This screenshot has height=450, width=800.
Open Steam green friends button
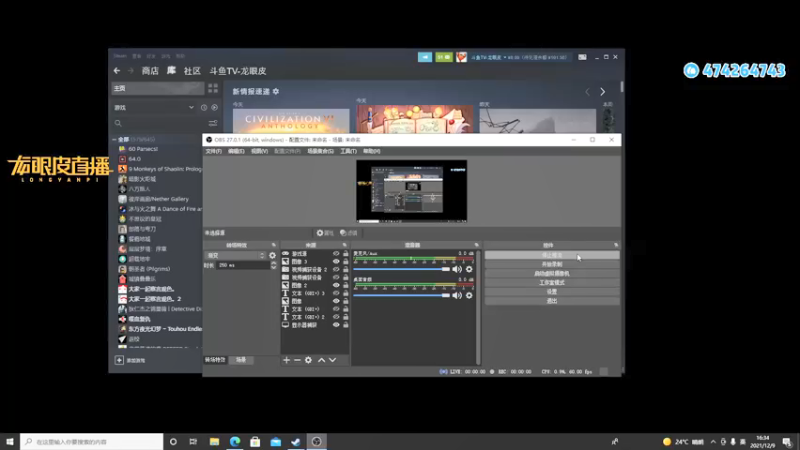(x=444, y=57)
